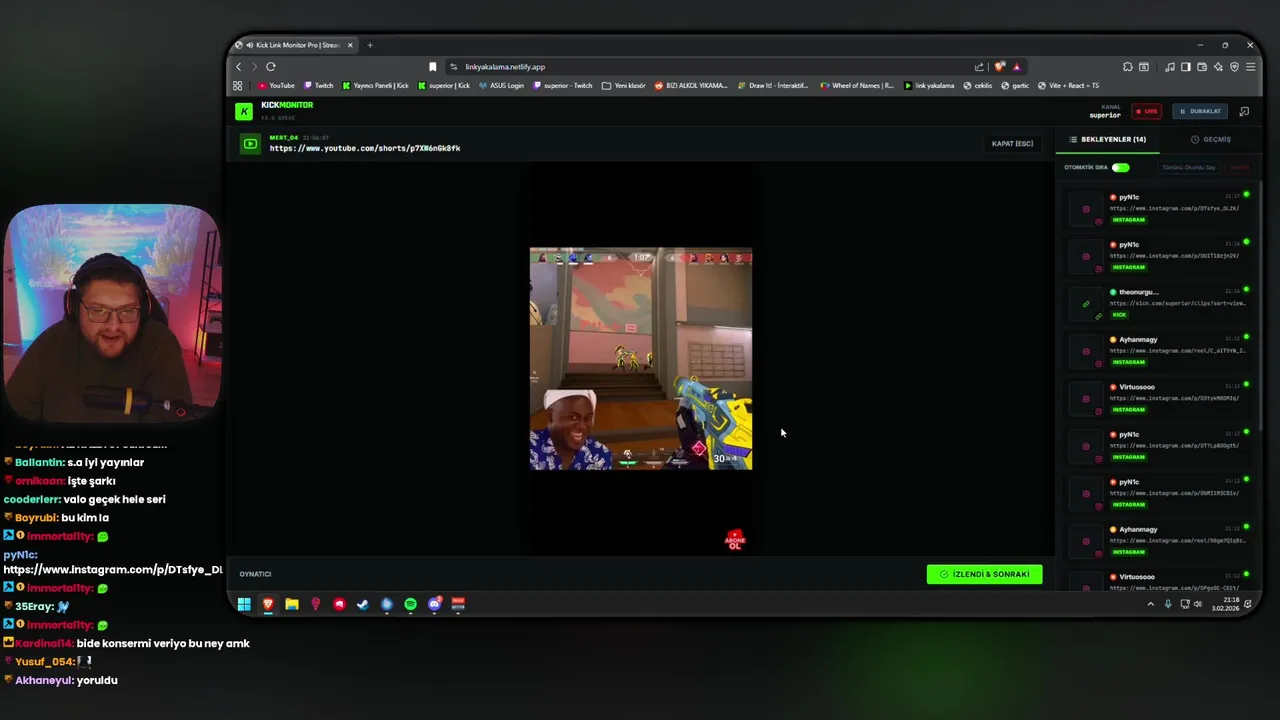The height and width of the screenshot is (720, 1280).
Task: Go back with the browser back arrow
Action: click(238, 67)
